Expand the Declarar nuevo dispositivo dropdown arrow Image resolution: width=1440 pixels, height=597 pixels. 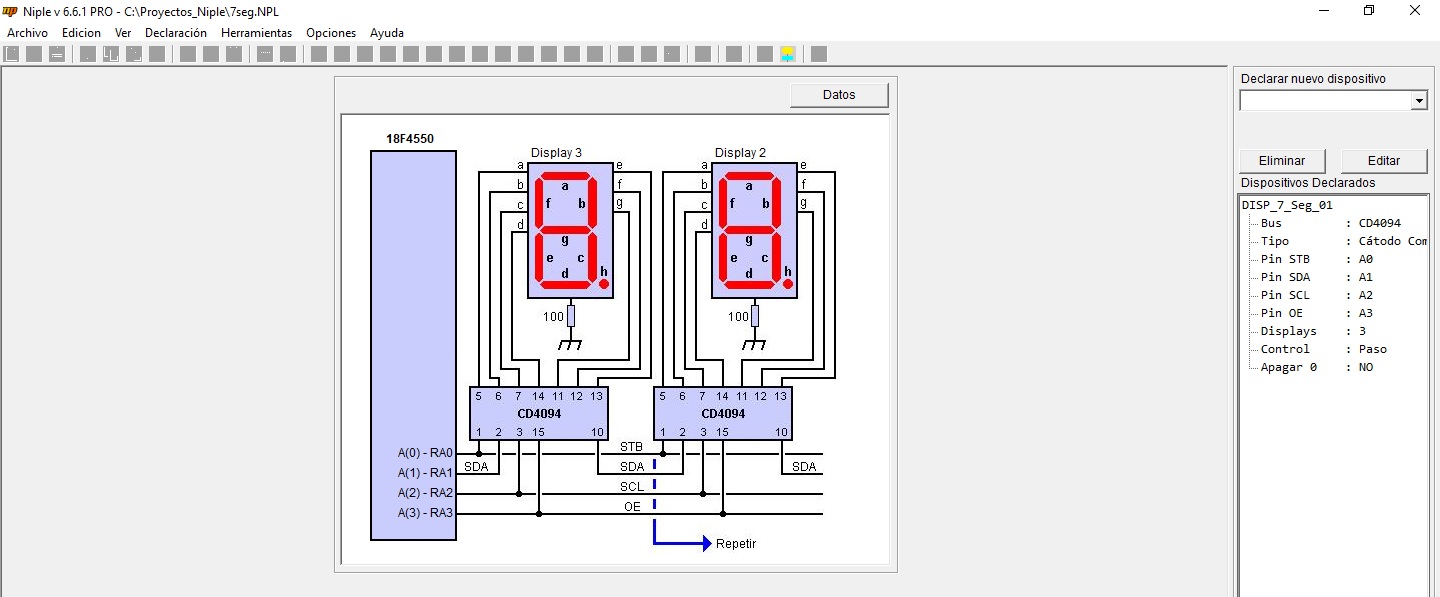1419,101
